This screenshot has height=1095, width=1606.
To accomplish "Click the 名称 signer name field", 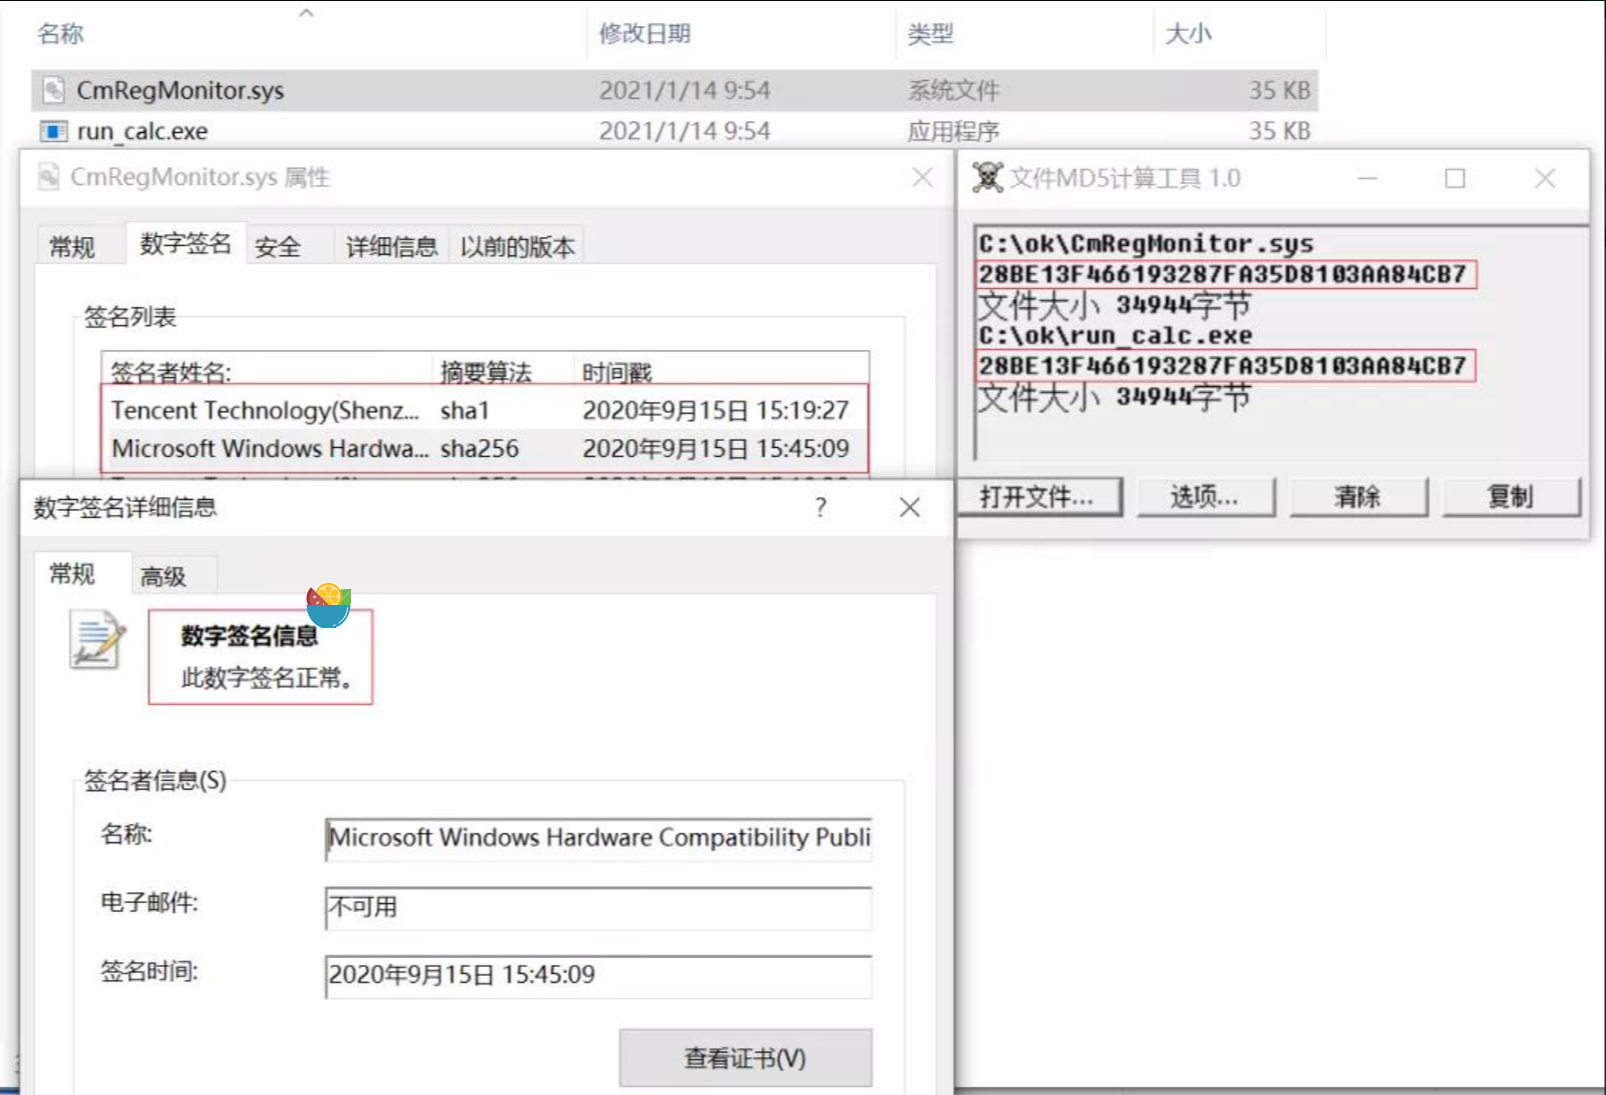I will point(598,838).
